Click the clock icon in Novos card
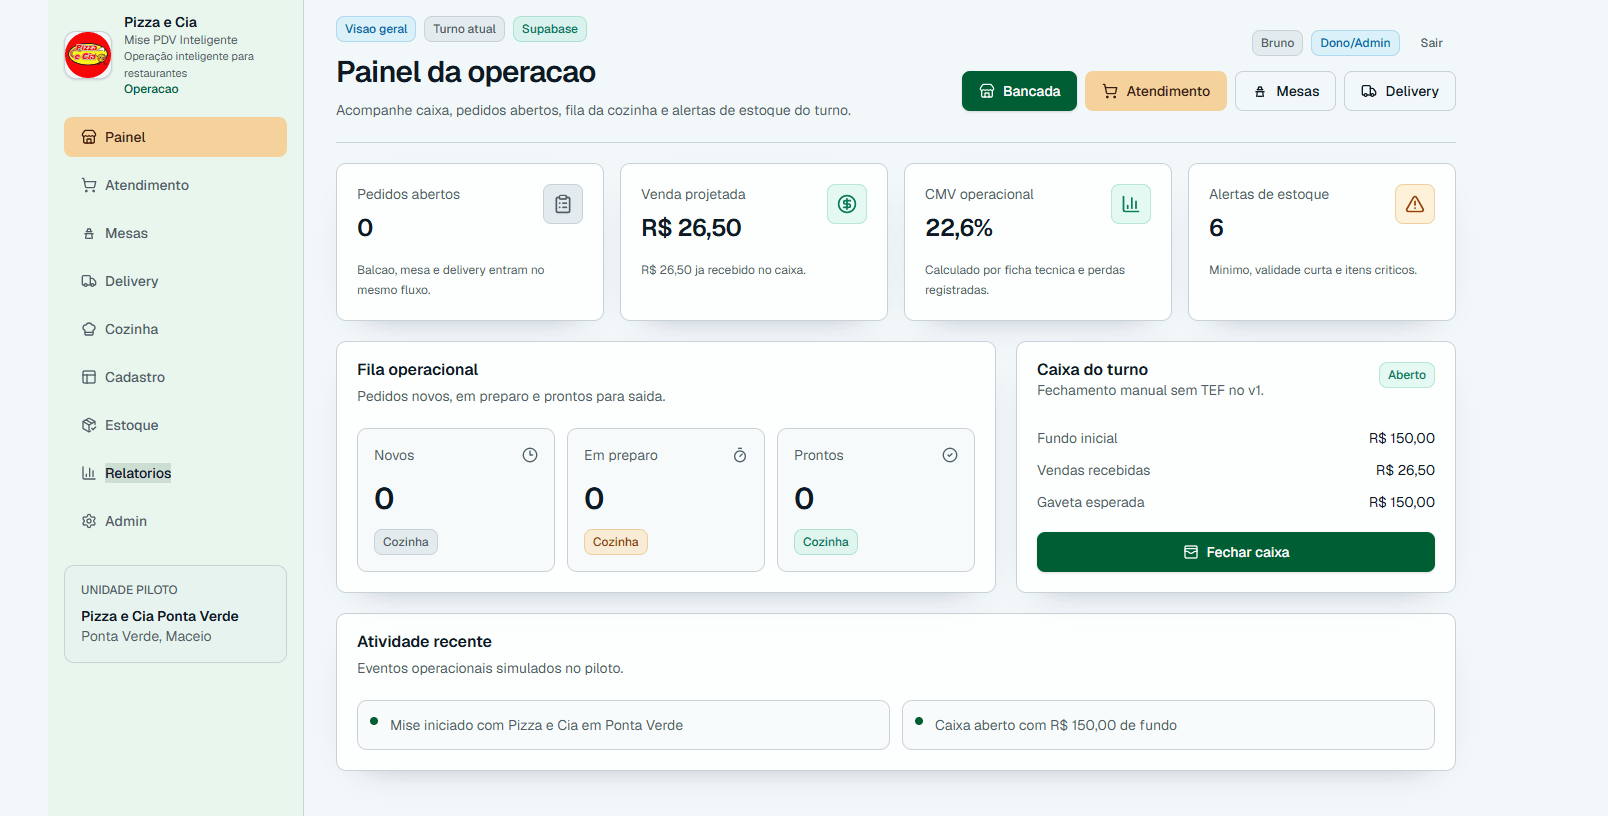1608x816 pixels. click(x=530, y=455)
